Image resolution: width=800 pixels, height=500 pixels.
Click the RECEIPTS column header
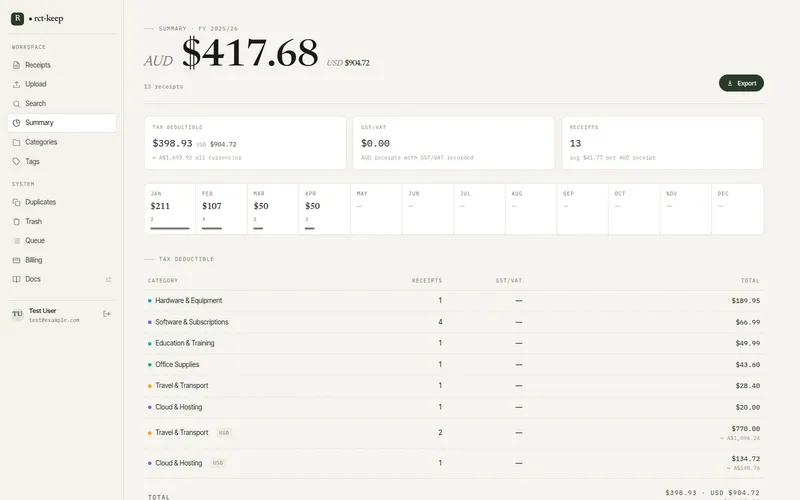(427, 281)
